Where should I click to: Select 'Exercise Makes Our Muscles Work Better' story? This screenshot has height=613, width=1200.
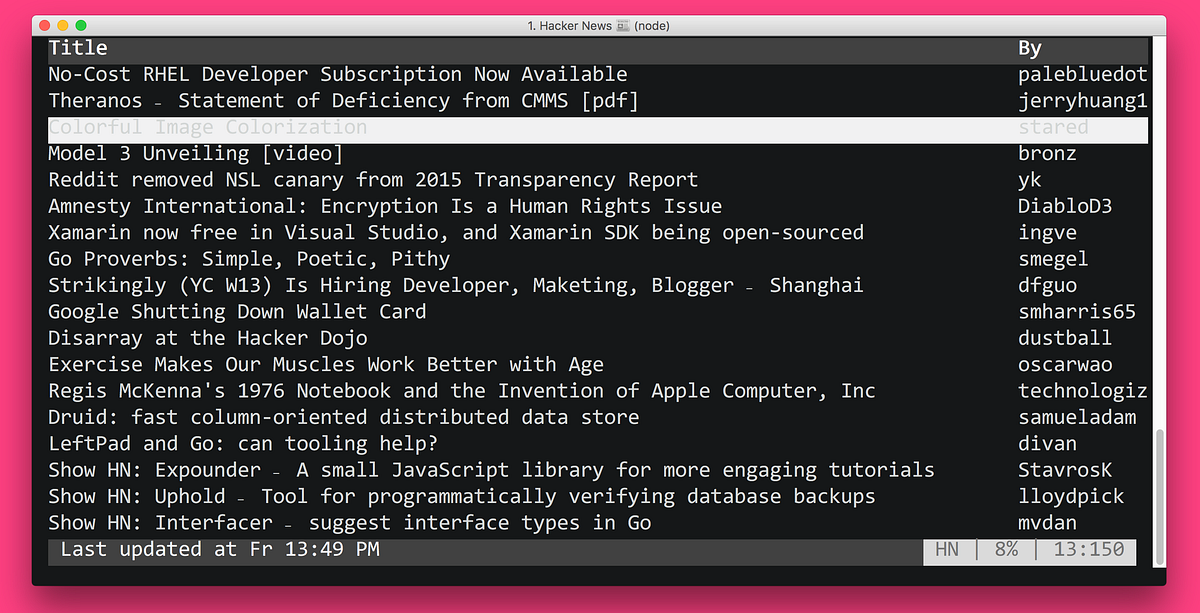tap(326, 364)
